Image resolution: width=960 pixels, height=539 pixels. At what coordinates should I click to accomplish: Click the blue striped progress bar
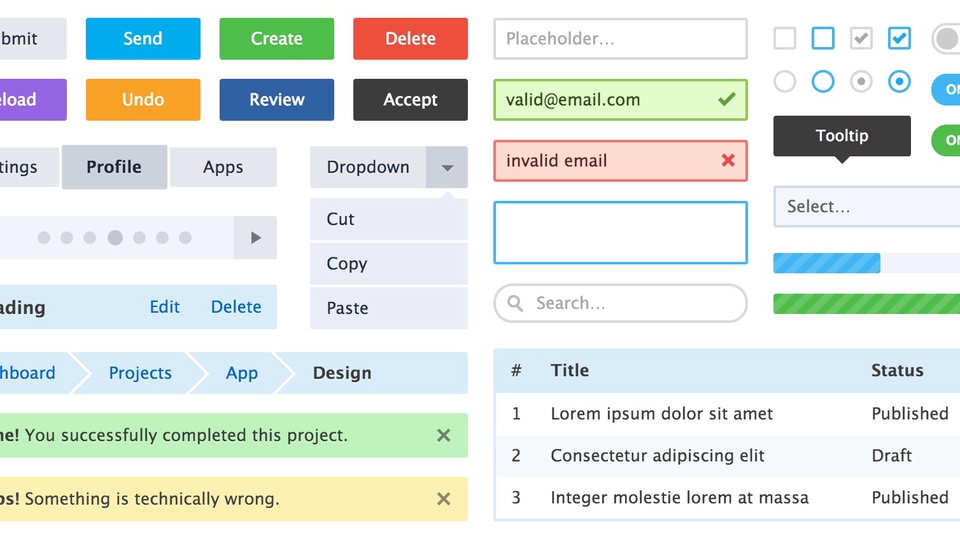(827, 263)
